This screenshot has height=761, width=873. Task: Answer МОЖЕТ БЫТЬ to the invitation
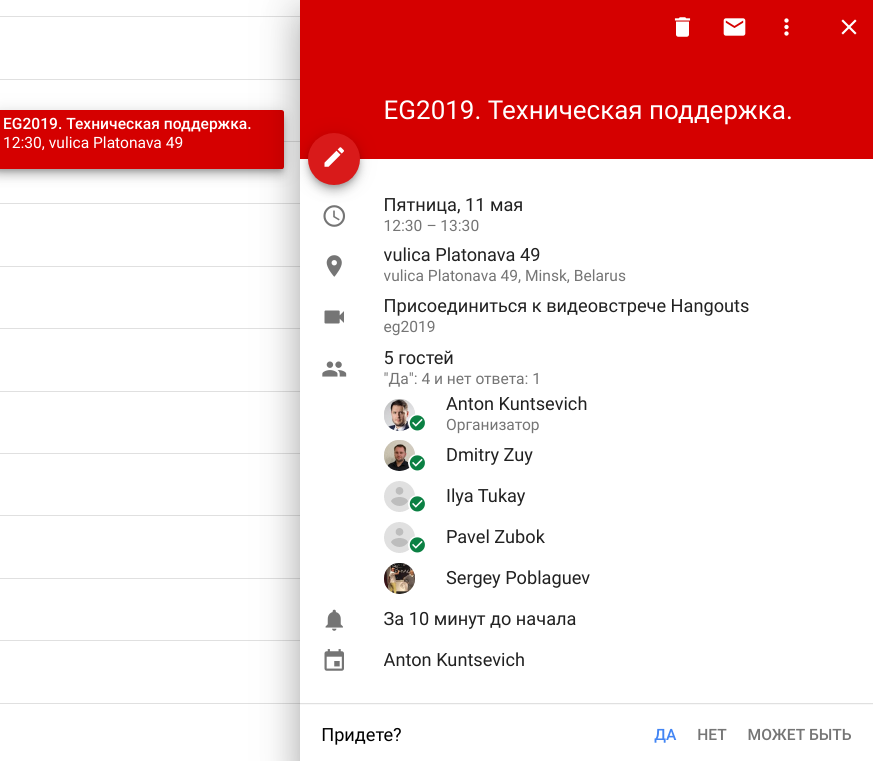coord(799,735)
